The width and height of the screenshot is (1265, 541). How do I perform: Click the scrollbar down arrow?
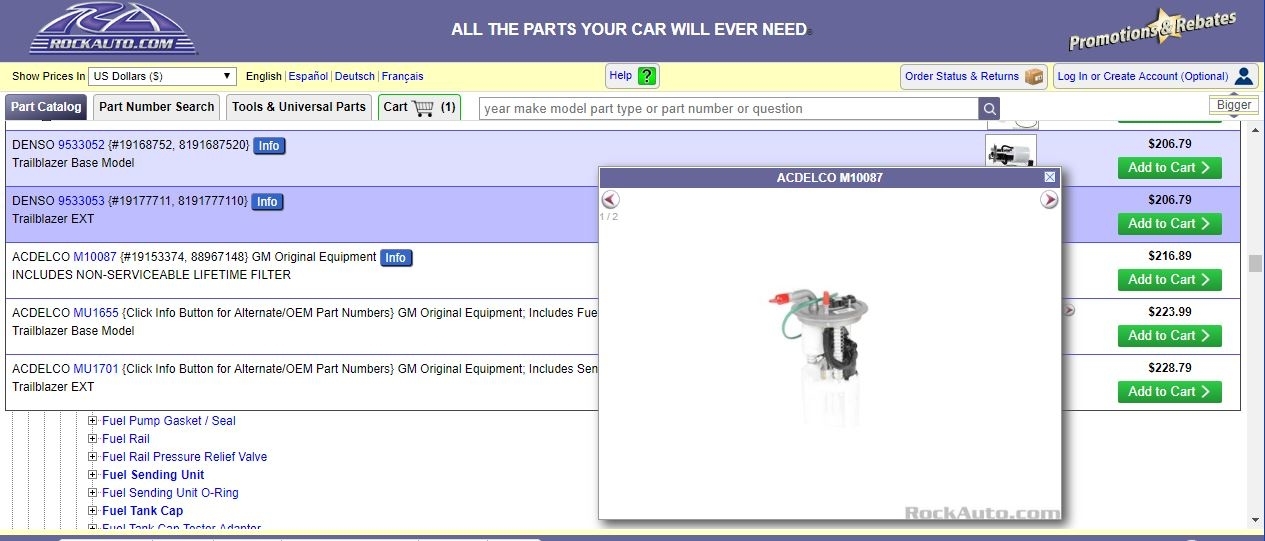tap(1255, 519)
